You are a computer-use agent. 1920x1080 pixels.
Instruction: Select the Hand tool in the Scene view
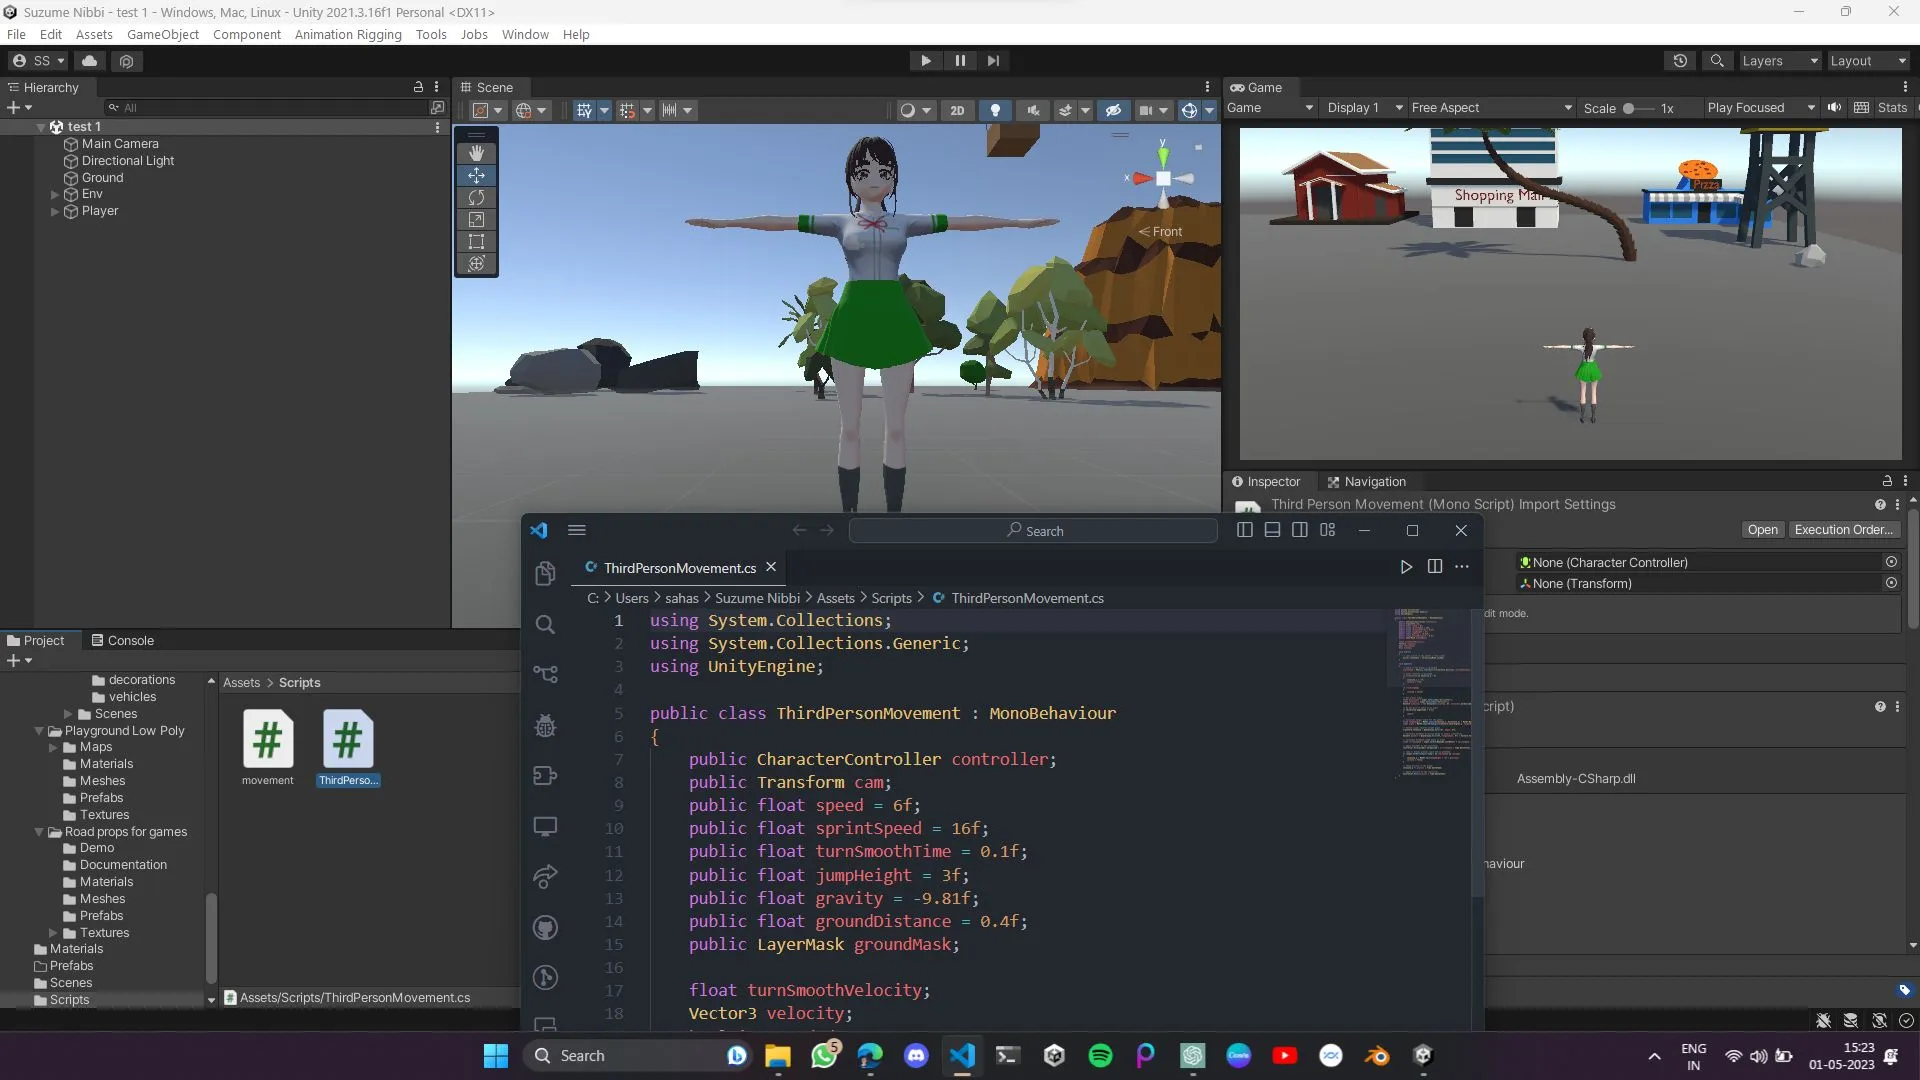pyautogui.click(x=476, y=152)
